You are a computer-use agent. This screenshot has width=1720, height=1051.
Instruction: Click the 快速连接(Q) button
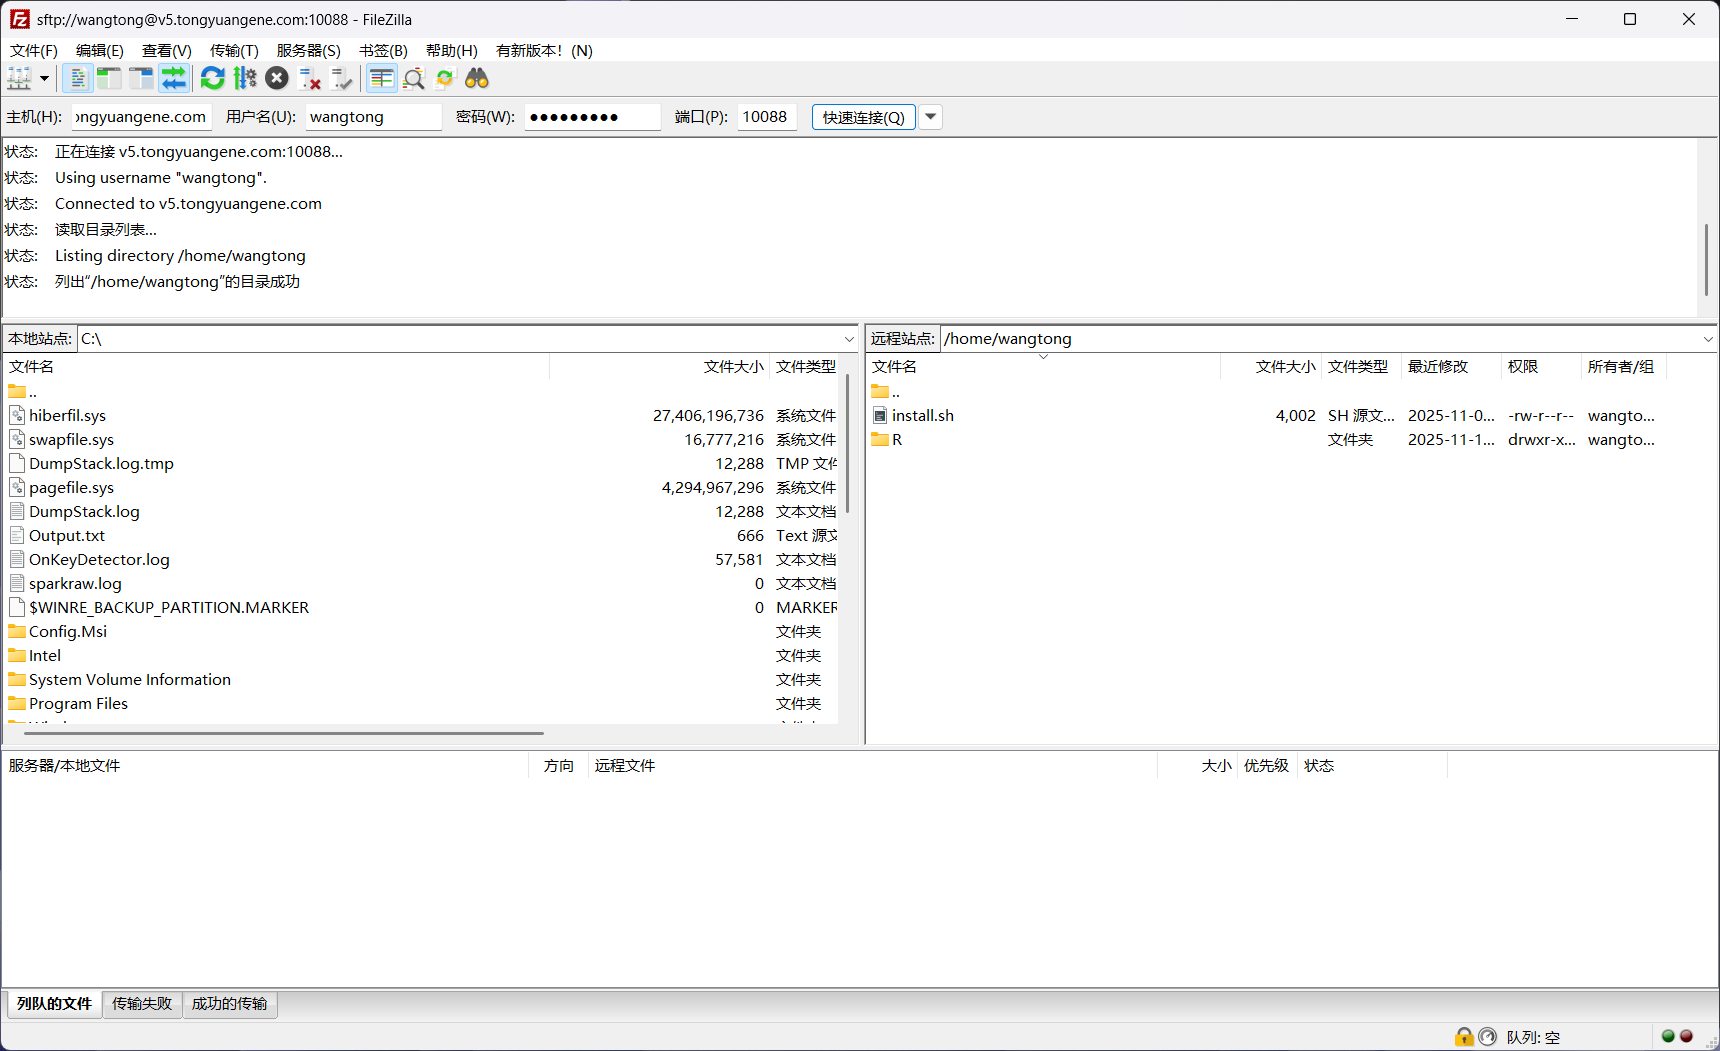tap(864, 117)
